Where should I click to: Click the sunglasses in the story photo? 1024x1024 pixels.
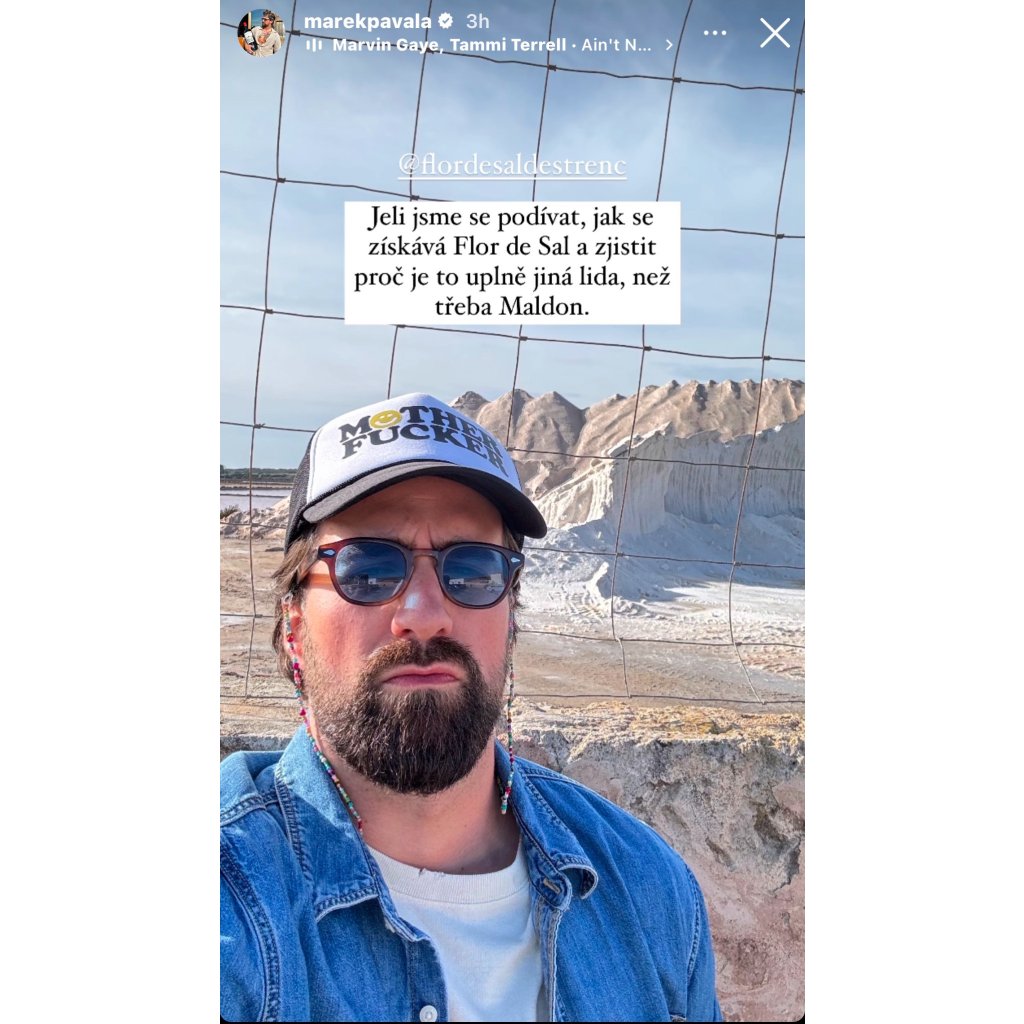pos(419,571)
